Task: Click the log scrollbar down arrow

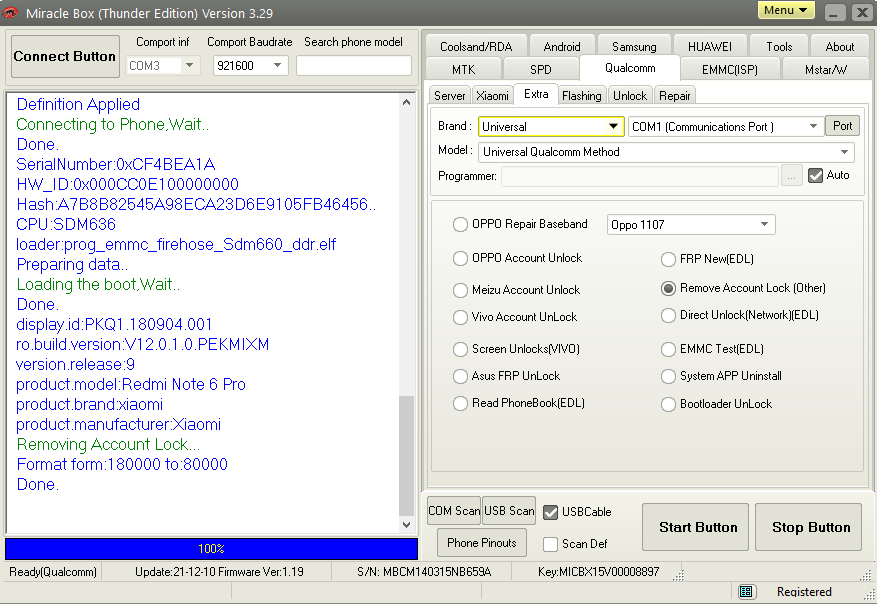Action: pyautogui.click(x=407, y=525)
